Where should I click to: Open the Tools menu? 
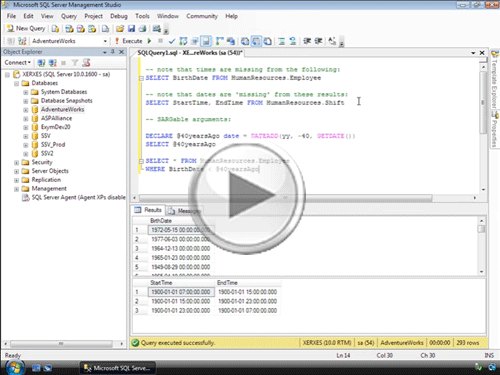click(x=142, y=16)
